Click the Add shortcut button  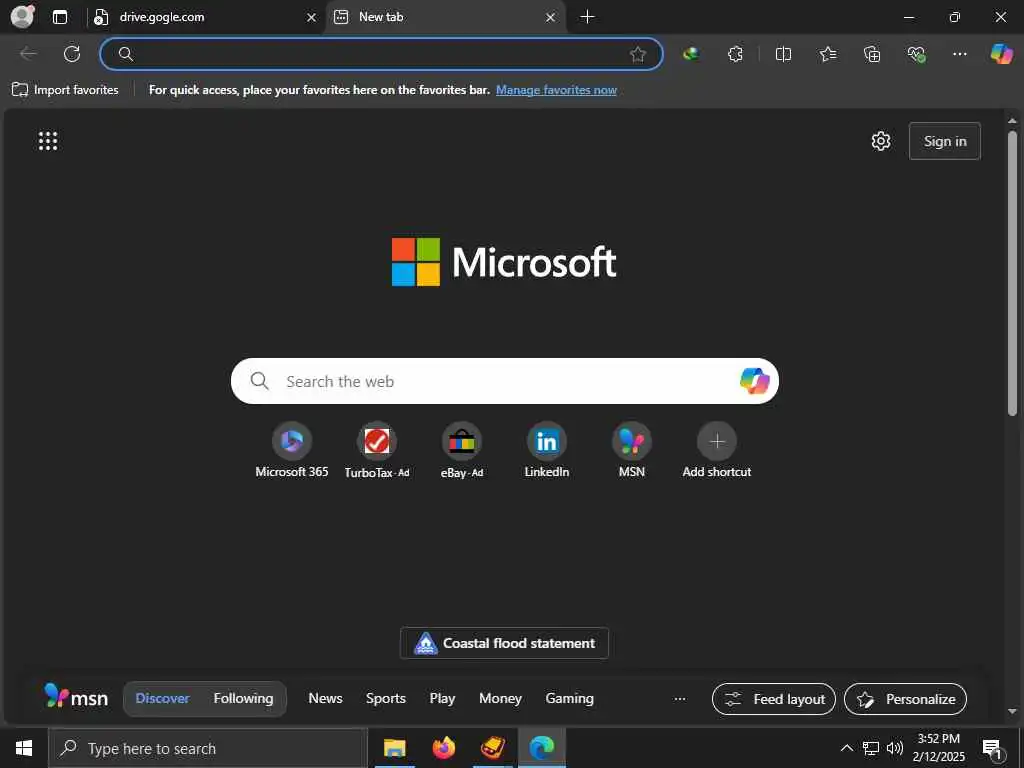716,451
